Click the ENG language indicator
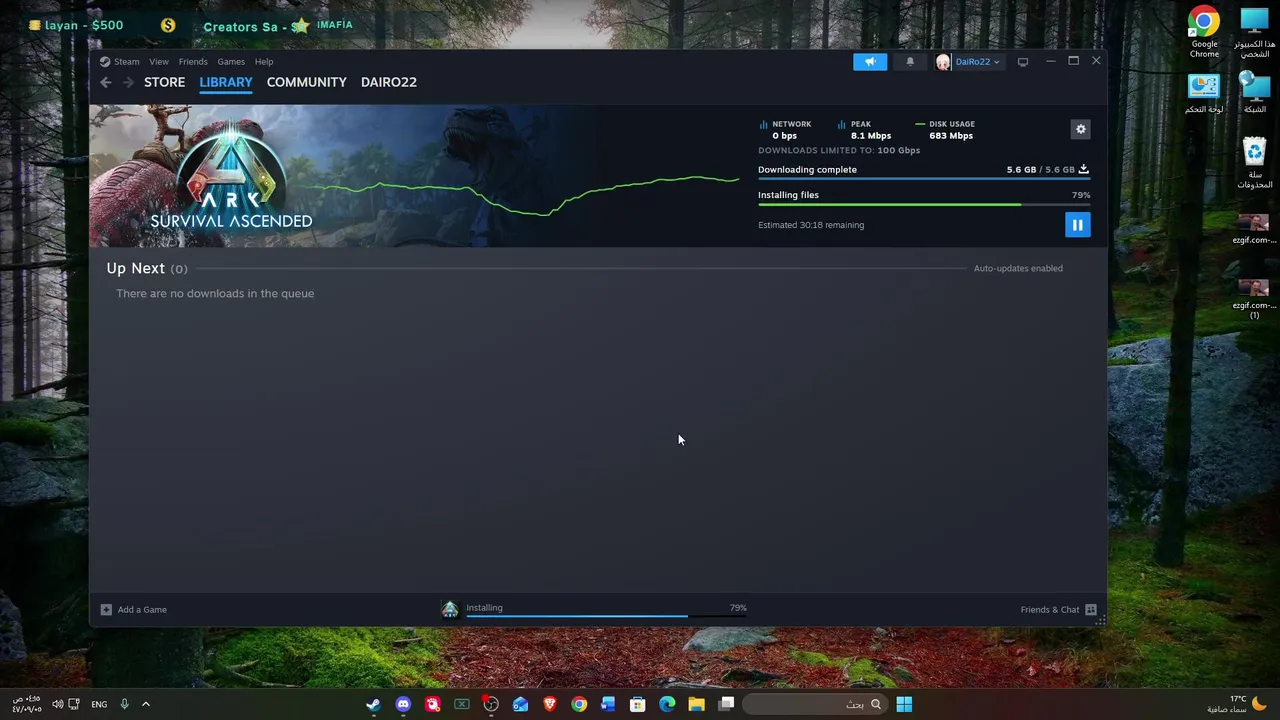Image resolution: width=1280 pixels, height=720 pixels. (x=99, y=705)
